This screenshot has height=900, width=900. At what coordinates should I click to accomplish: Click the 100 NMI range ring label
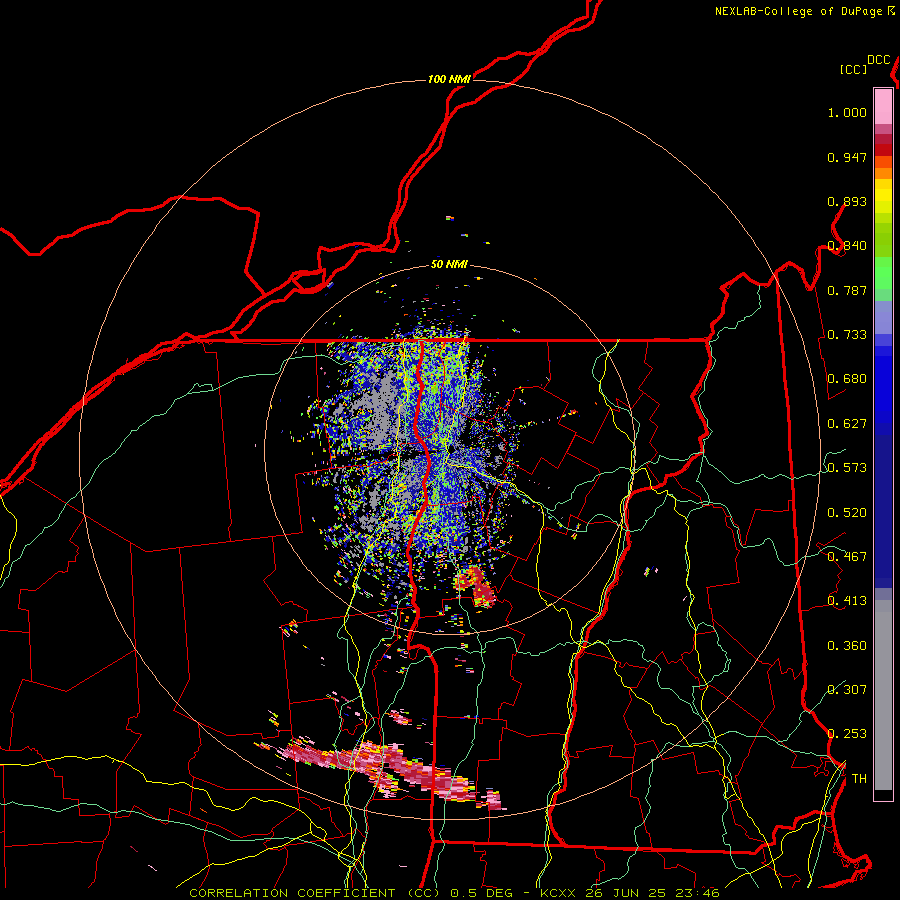449,79
